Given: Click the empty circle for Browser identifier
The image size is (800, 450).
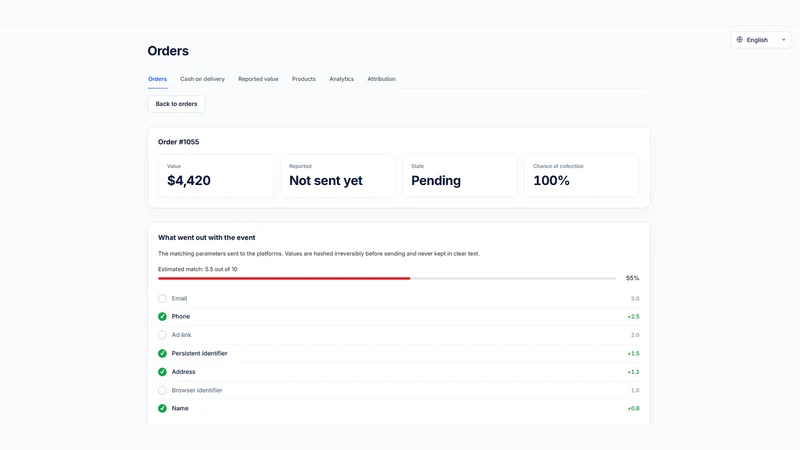Looking at the screenshot, I should [162, 390].
